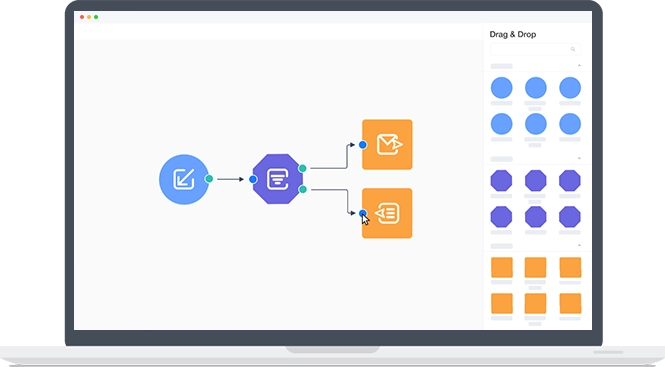Image resolution: width=665 pixels, height=367 pixels.
Task: Pick the first purple octagon in the palette
Action: [501, 181]
